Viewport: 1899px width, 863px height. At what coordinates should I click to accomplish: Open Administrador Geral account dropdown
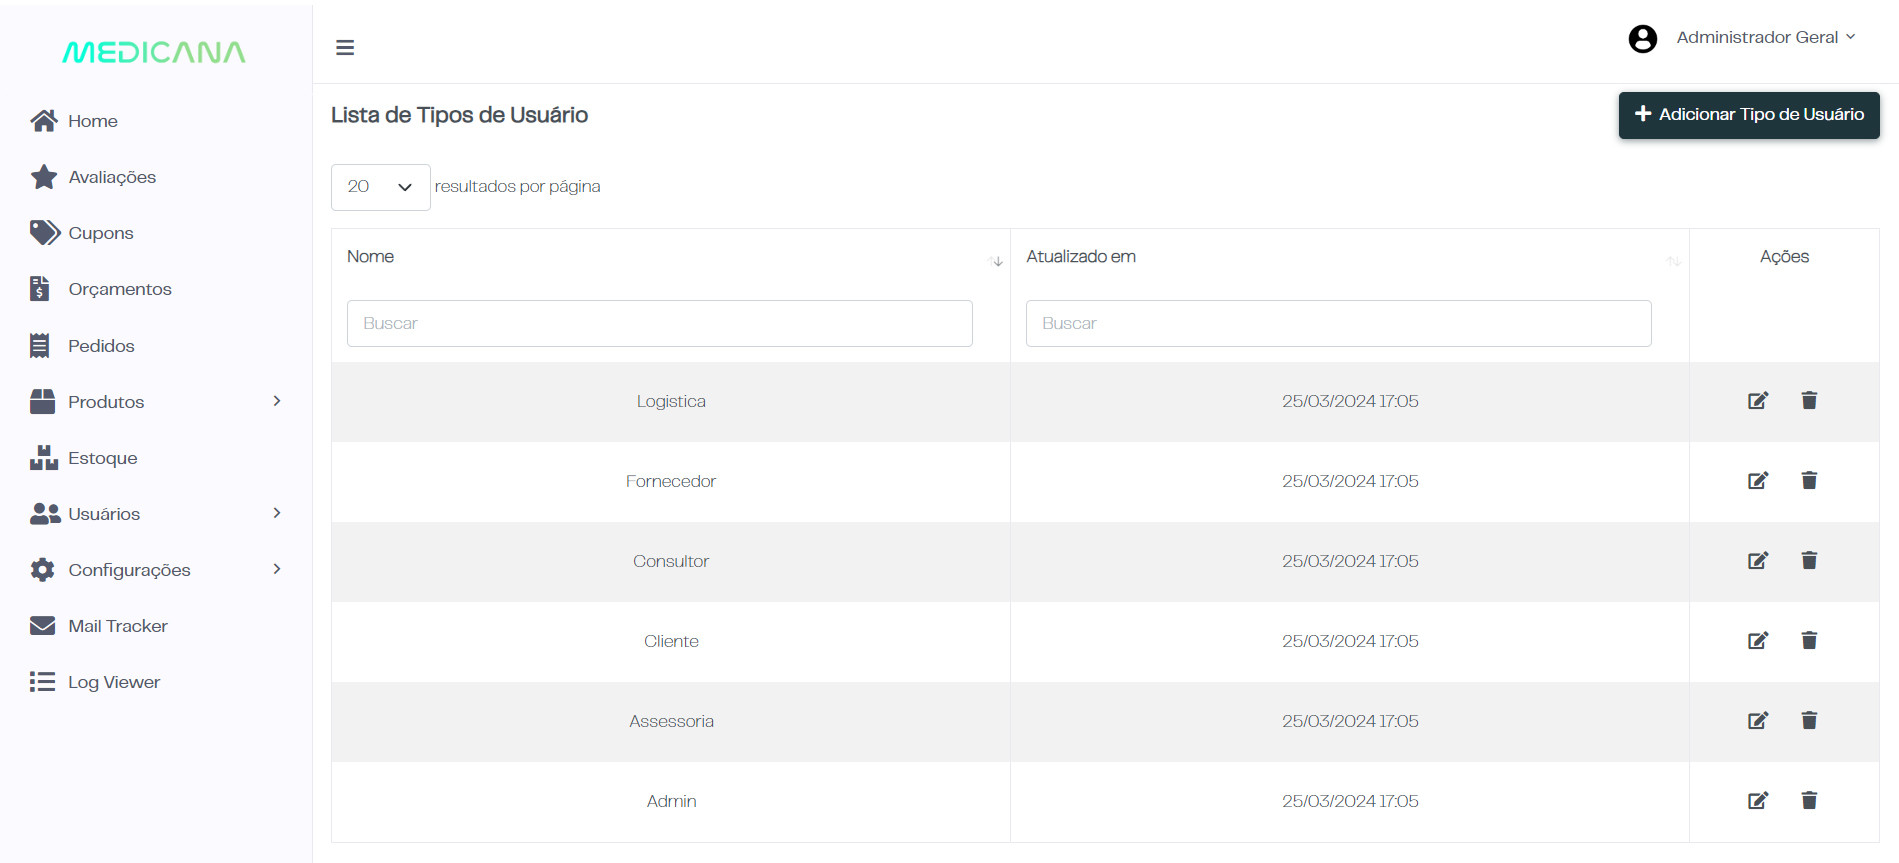1765,38
